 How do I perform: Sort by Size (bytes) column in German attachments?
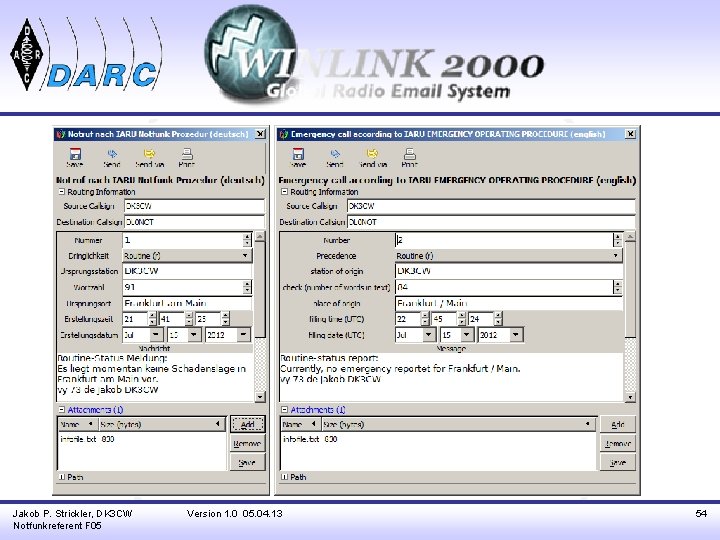[161, 424]
